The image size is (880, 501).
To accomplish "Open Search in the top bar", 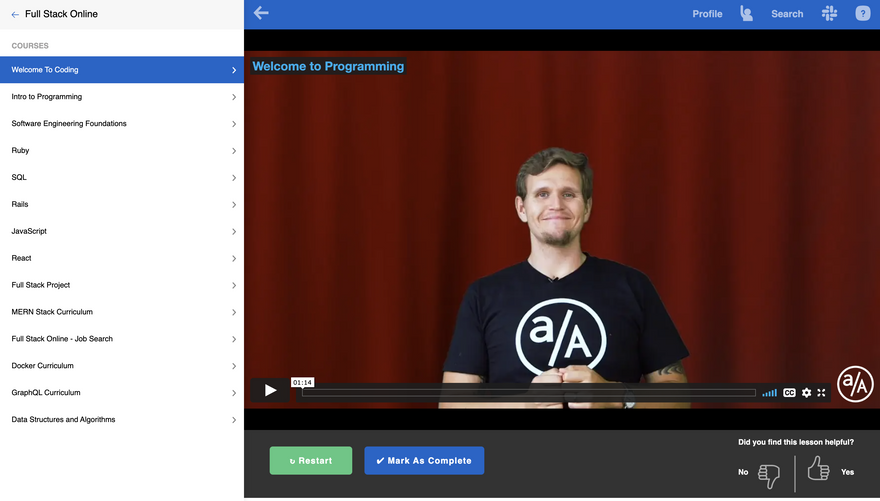I will point(787,14).
